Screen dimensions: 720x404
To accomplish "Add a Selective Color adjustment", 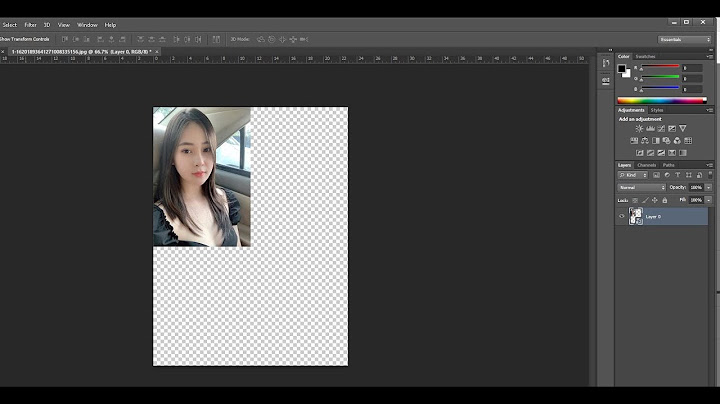I will (672, 153).
